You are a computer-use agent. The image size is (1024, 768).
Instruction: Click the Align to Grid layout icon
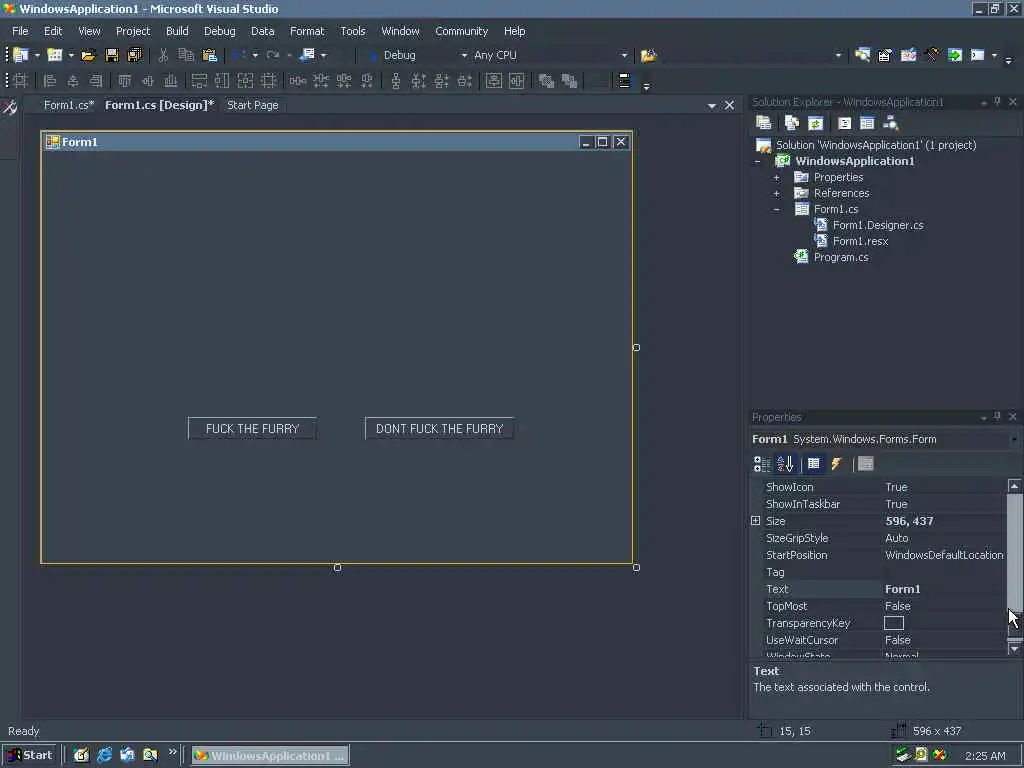coord(20,81)
